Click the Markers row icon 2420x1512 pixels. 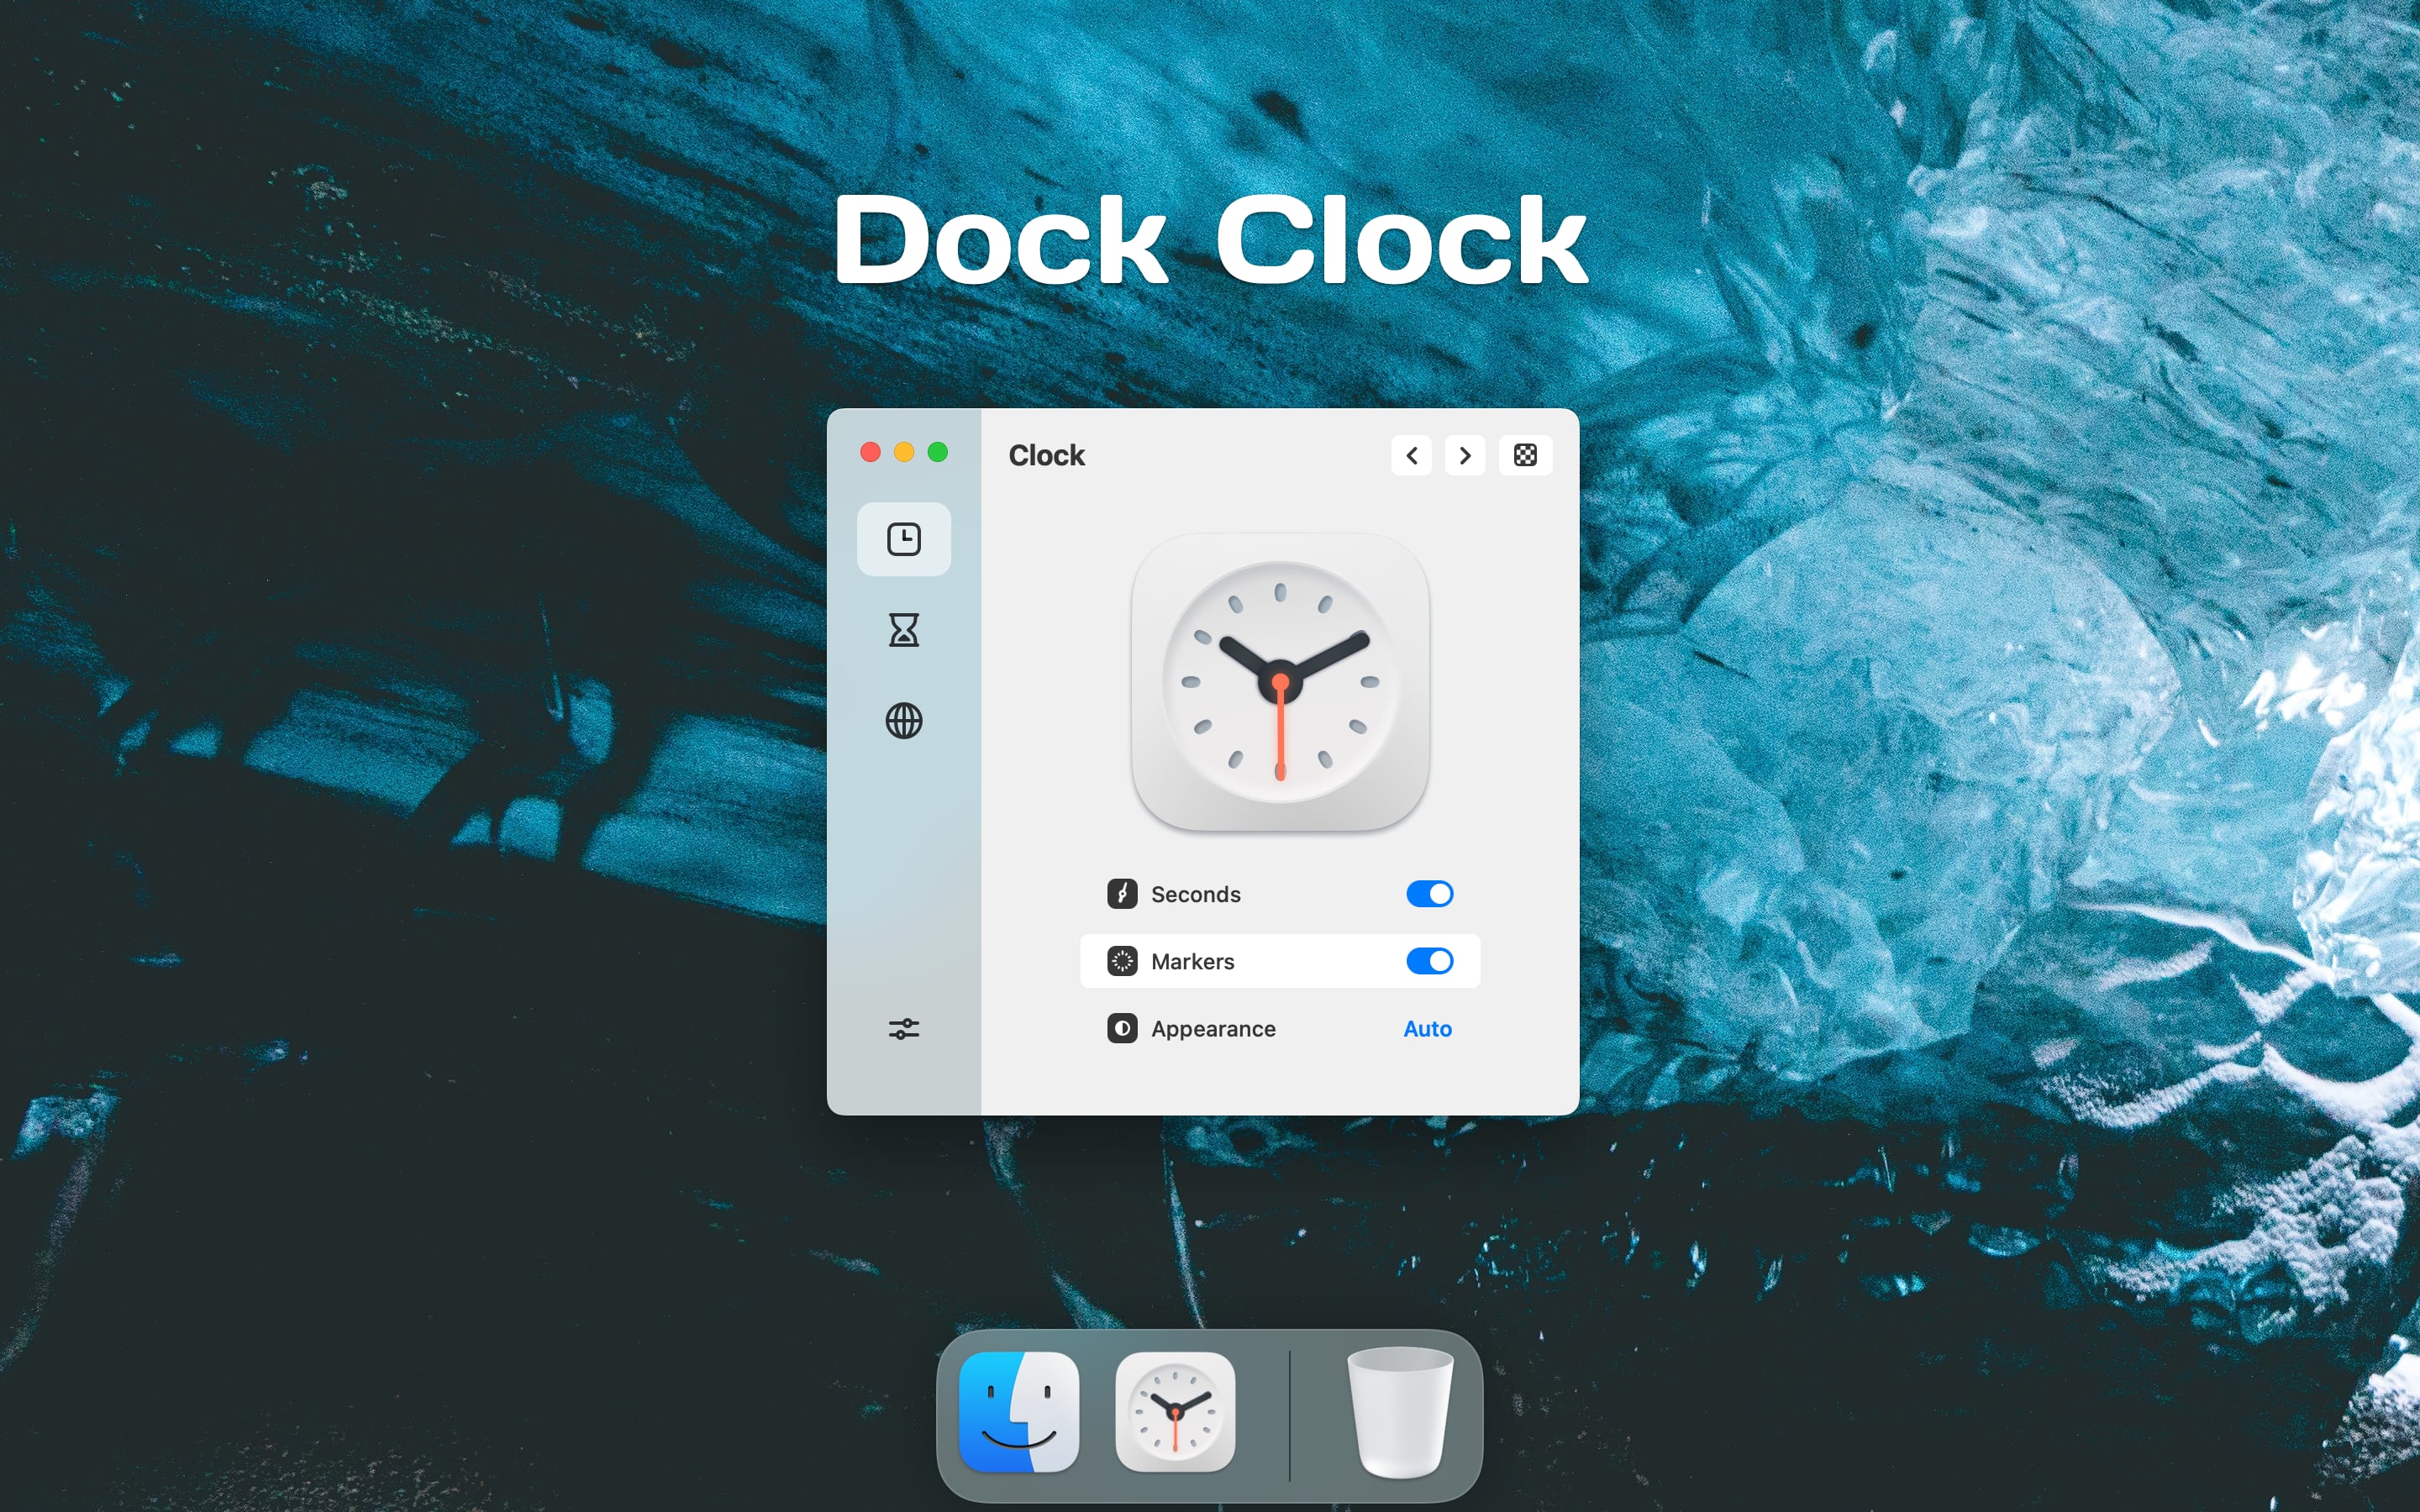click(1122, 962)
